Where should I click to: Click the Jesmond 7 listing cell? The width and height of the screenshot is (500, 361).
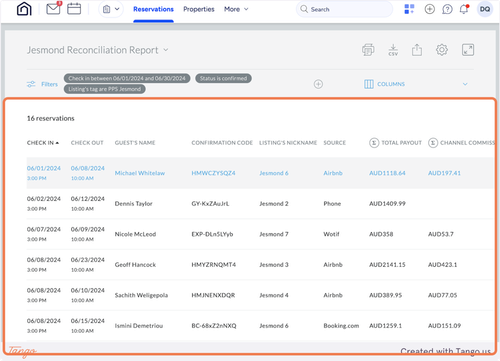pyautogui.click(x=274, y=234)
